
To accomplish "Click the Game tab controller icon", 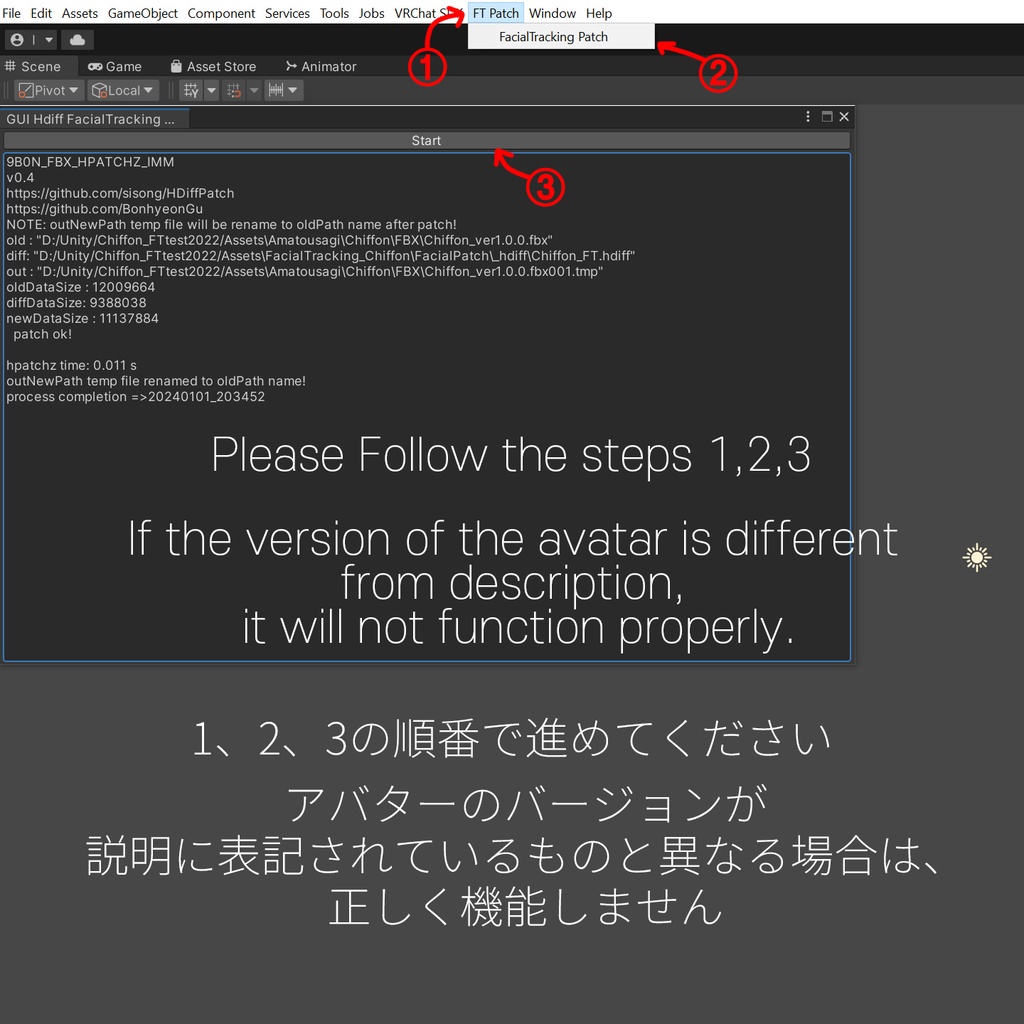I will tap(95, 66).
